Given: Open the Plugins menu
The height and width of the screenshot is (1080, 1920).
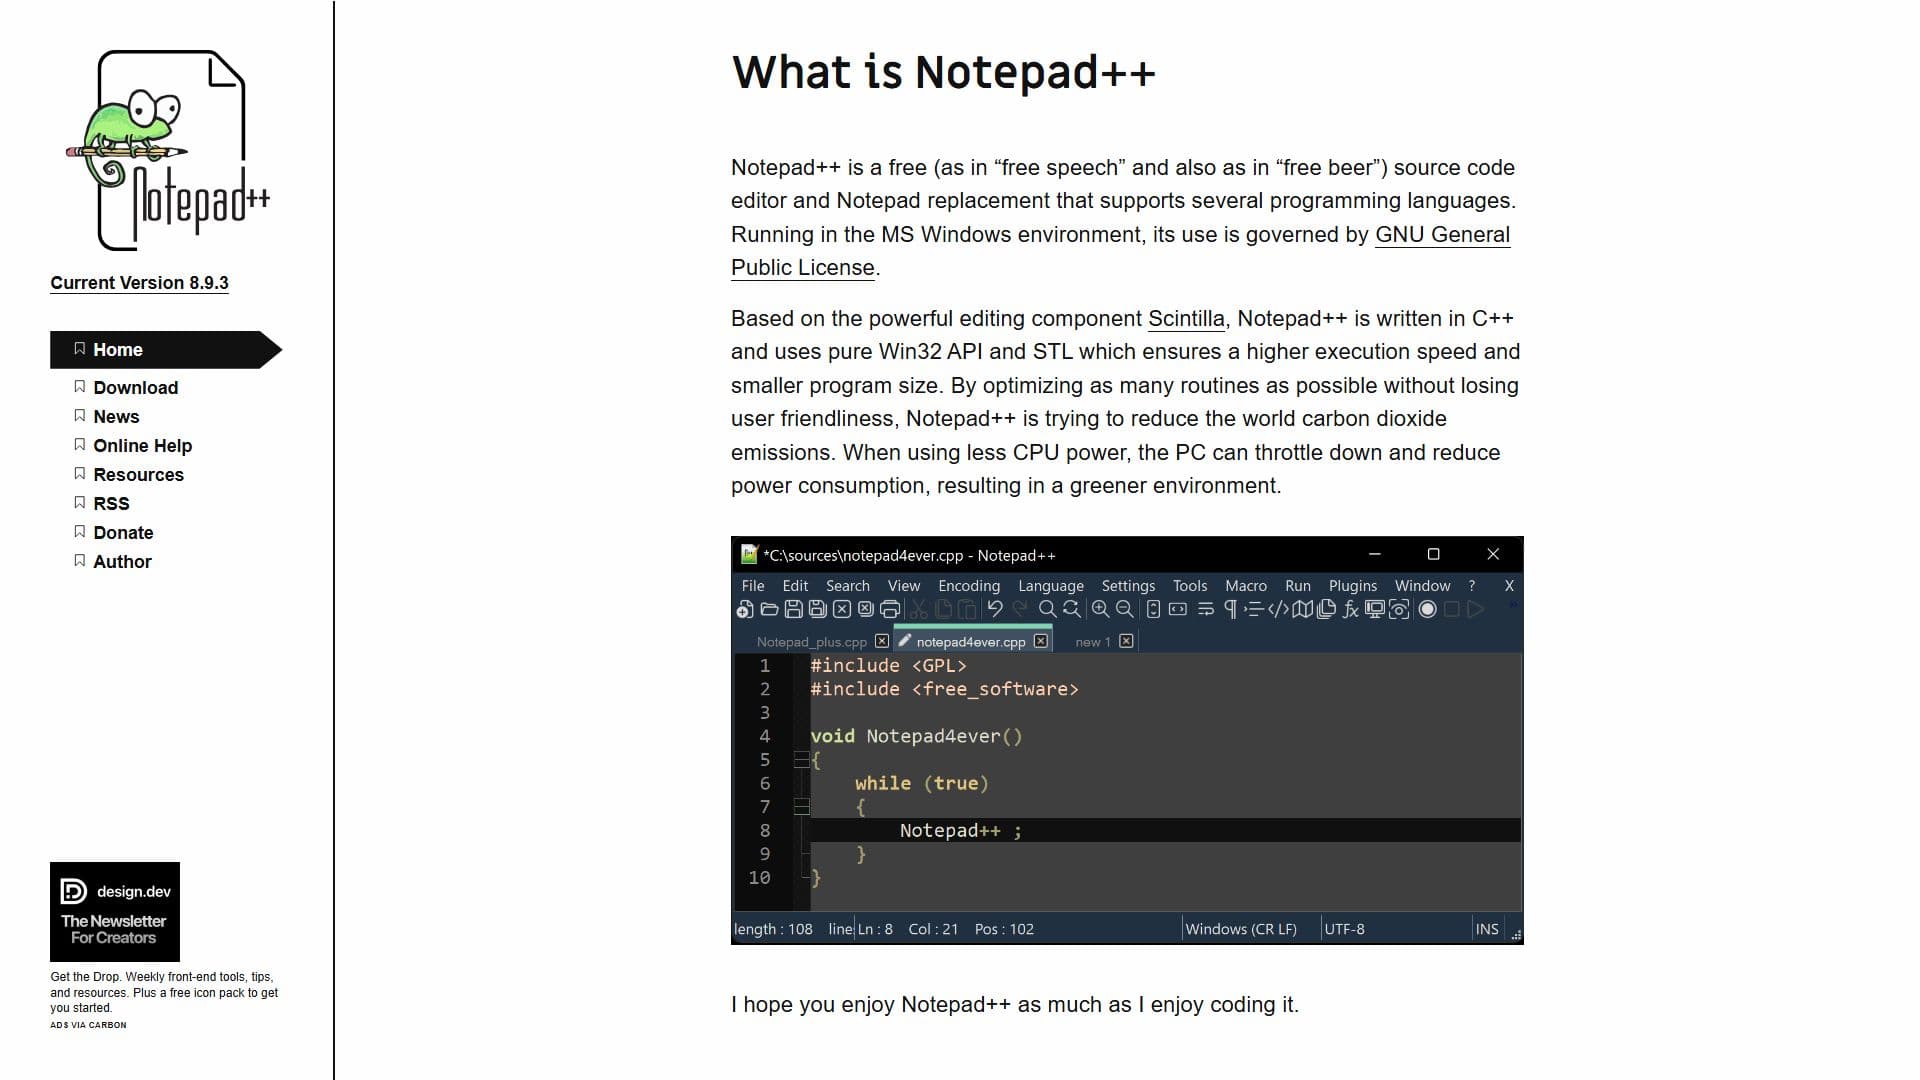Looking at the screenshot, I should [1352, 586].
